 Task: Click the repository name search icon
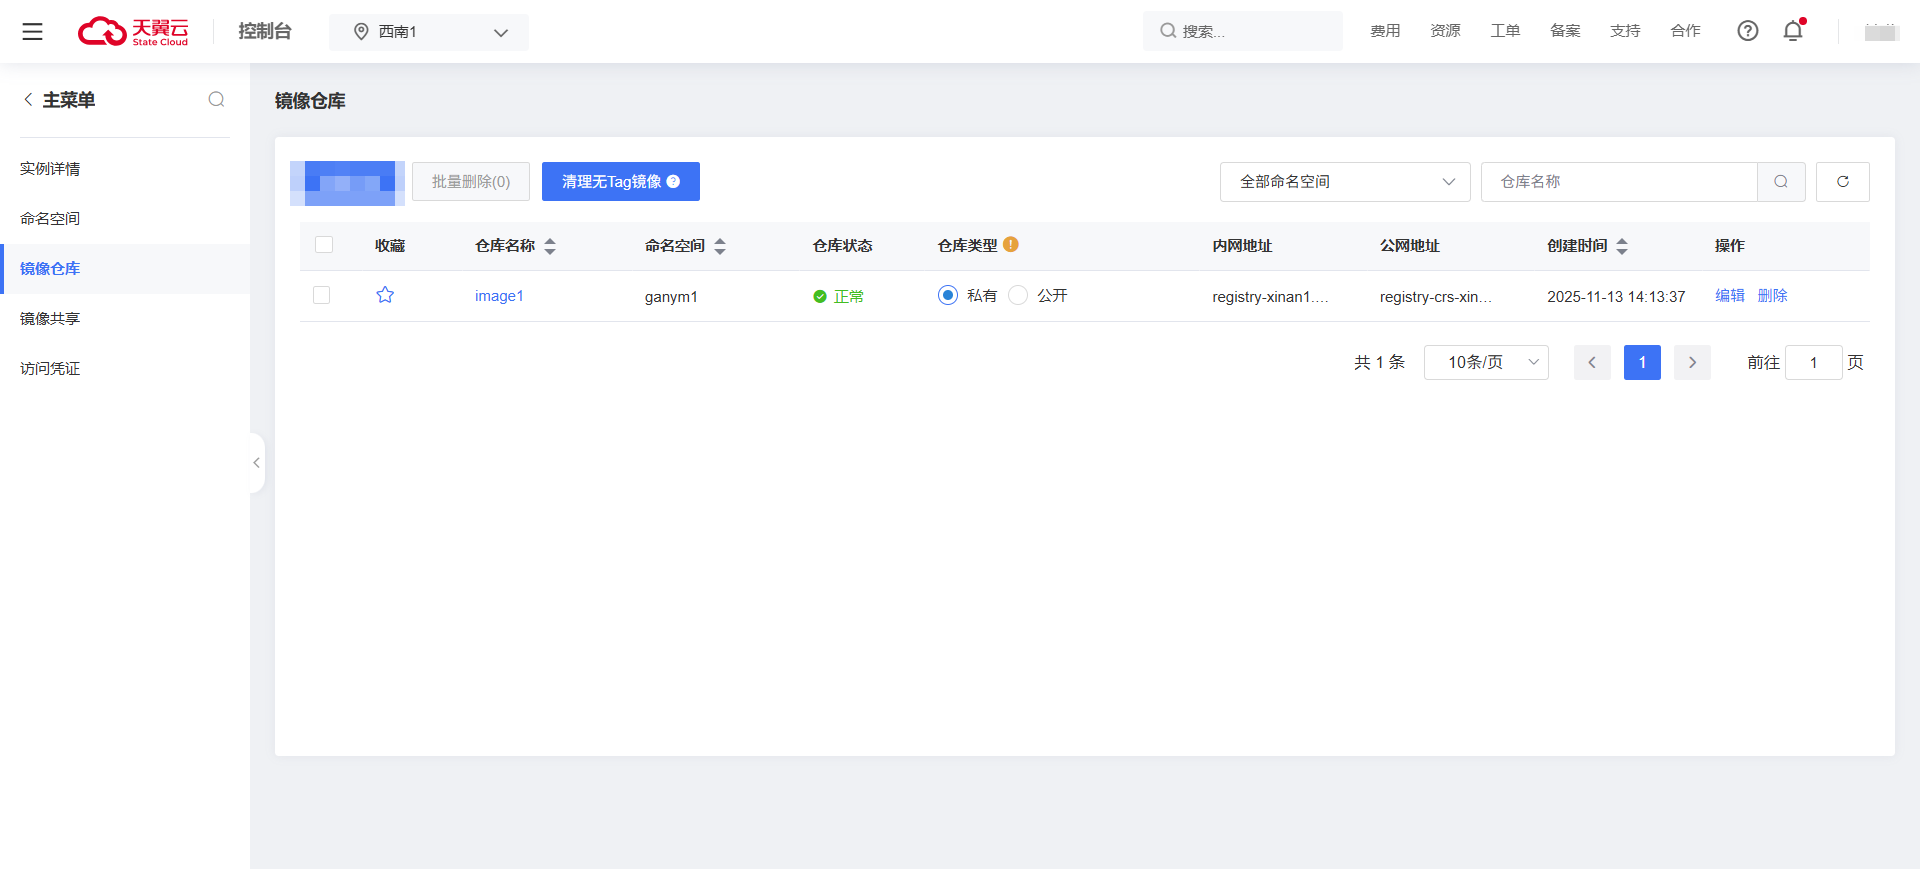point(1781,182)
